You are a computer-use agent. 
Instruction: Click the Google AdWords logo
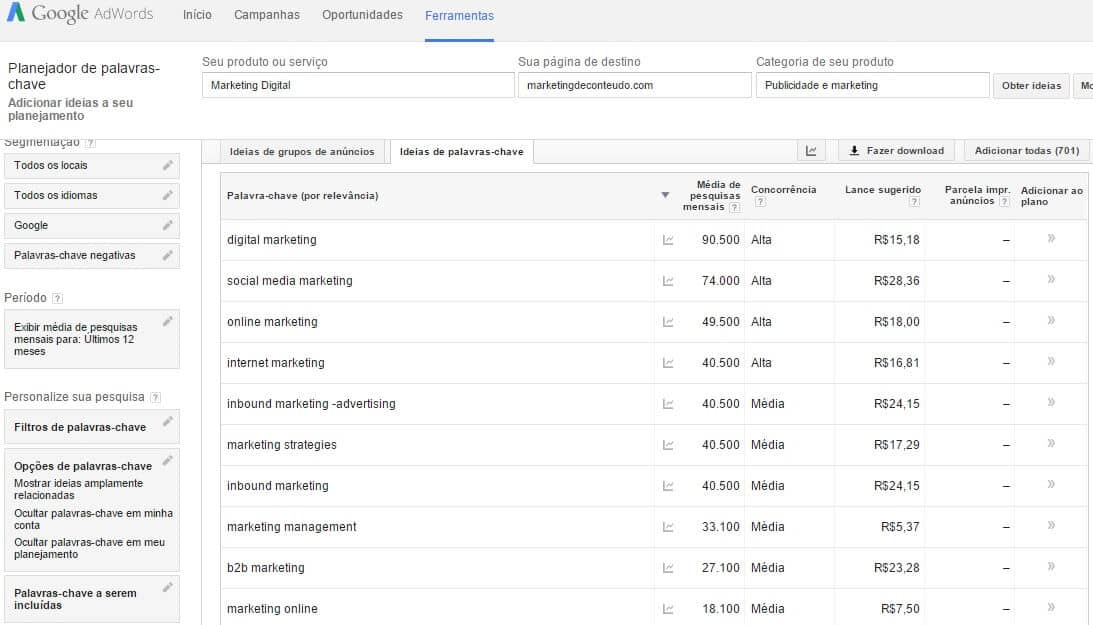click(80, 13)
